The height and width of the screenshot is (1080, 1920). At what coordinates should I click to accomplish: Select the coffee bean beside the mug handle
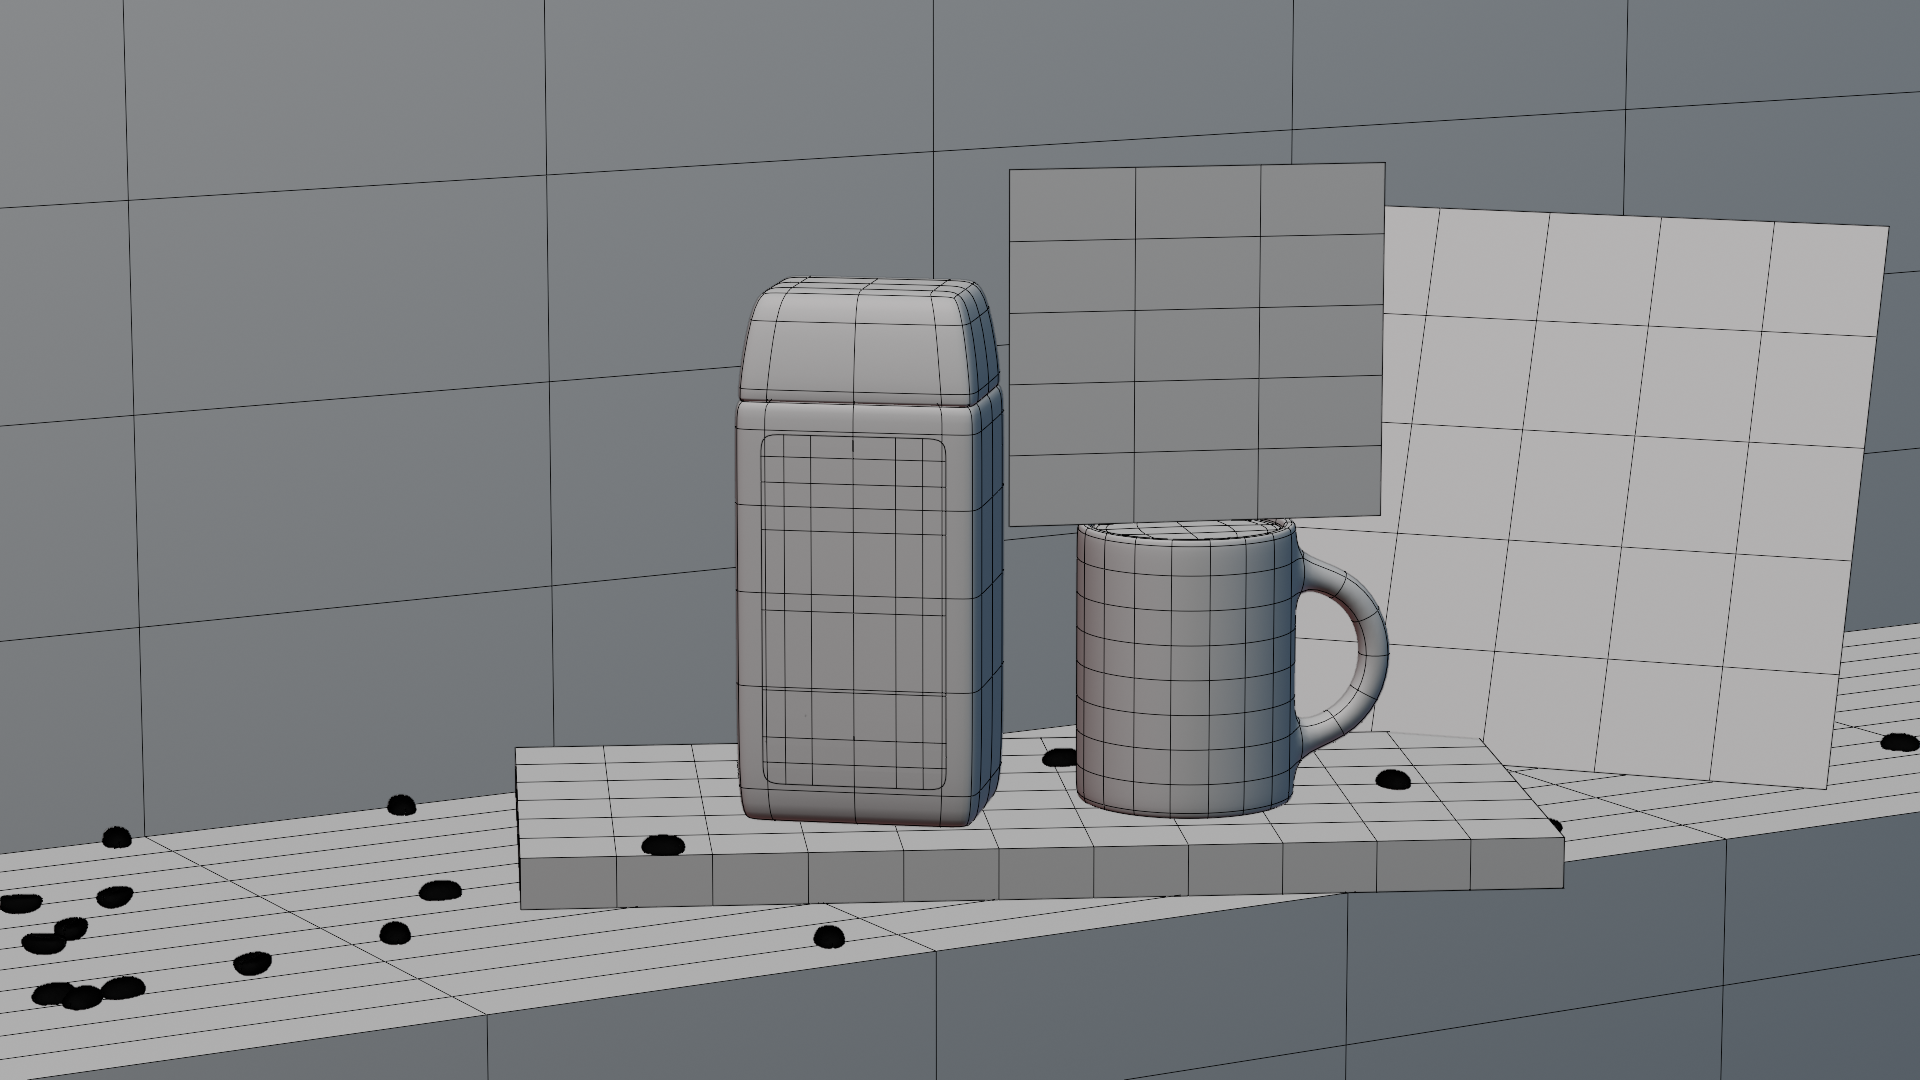(x=1391, y=779)
